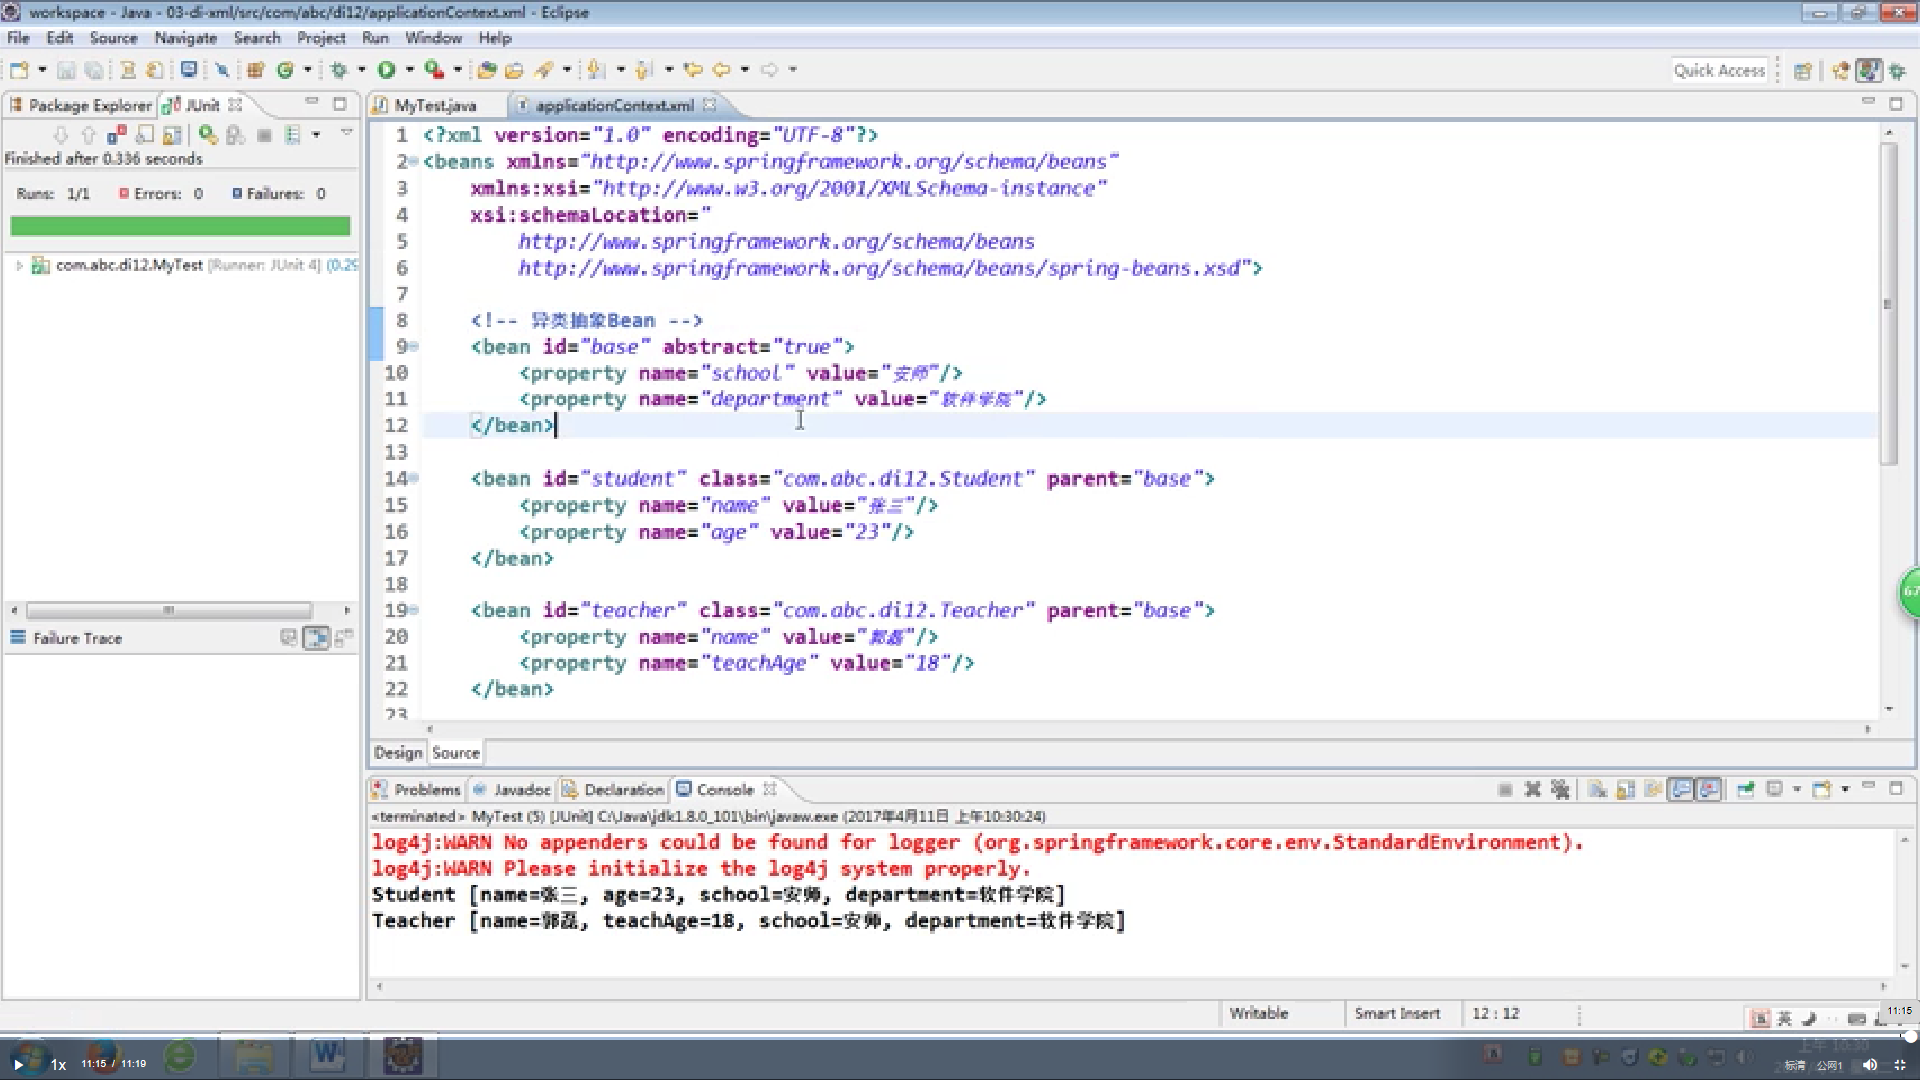Viewport: 1920px width, 1080px height.
Task: Toggle Show Console on standard output change
Action: click(1682, 790)
